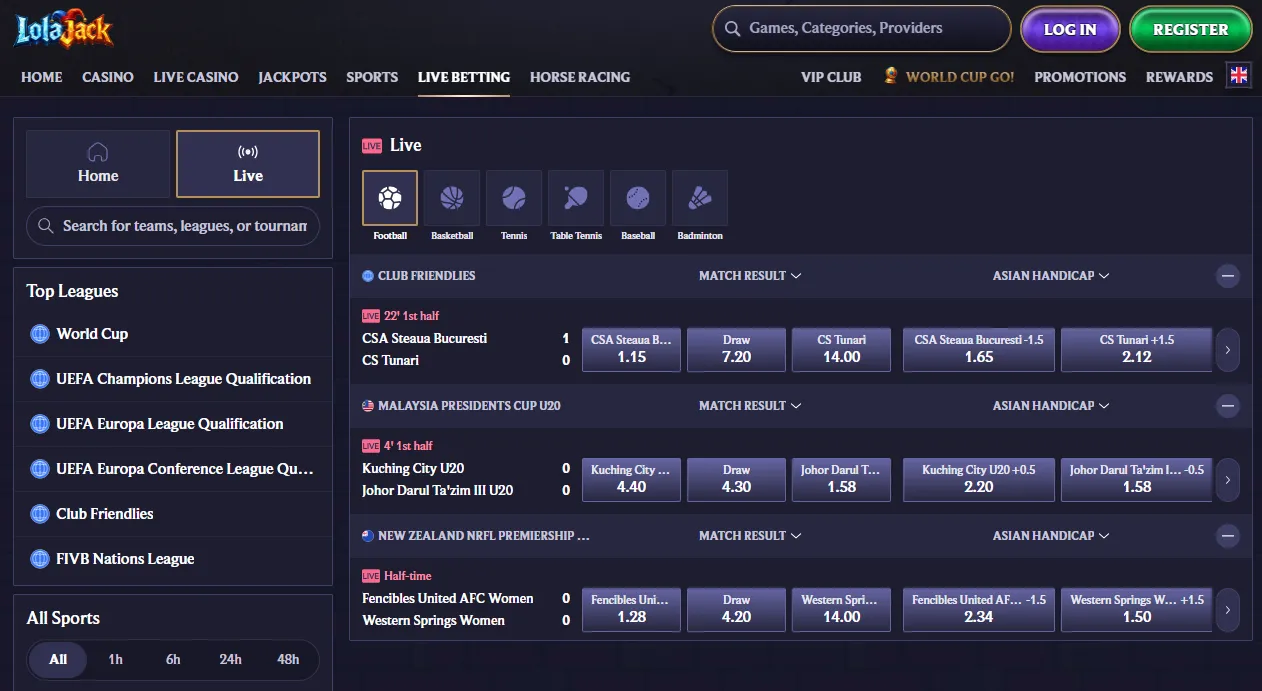
Task: Collapse the Malaysia Presidents Cup U20 section
Action: [x=1228, y=406]
